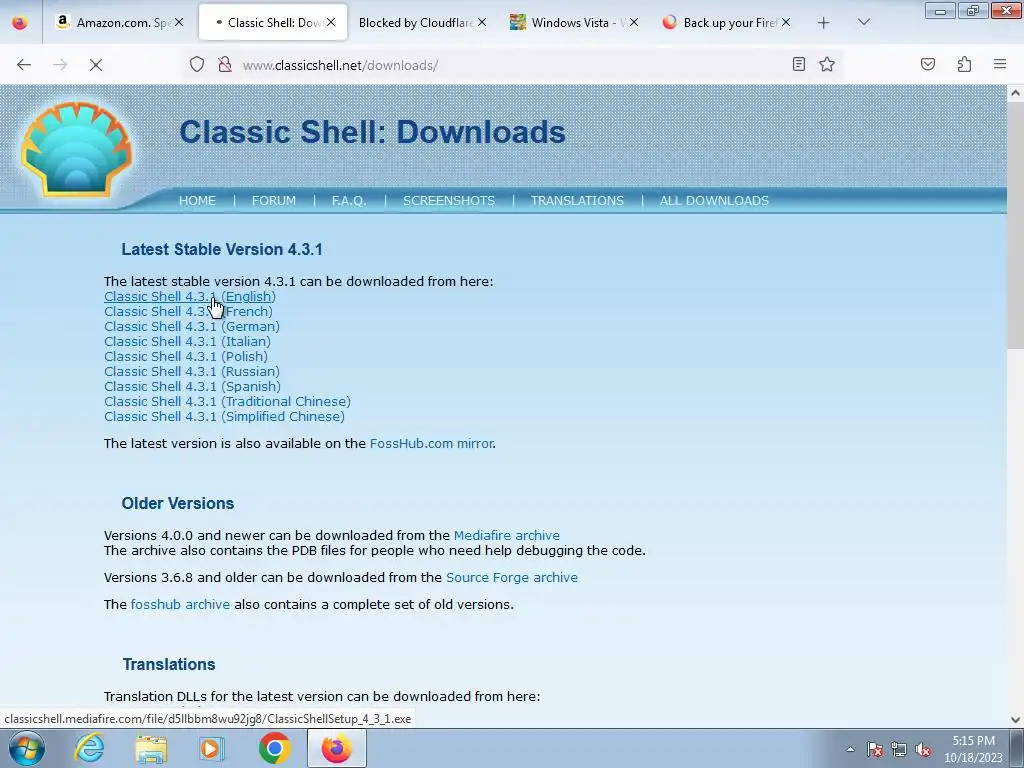1024x768 pixels.
Task: Click the muted volume tray icon
Action: 923,749
